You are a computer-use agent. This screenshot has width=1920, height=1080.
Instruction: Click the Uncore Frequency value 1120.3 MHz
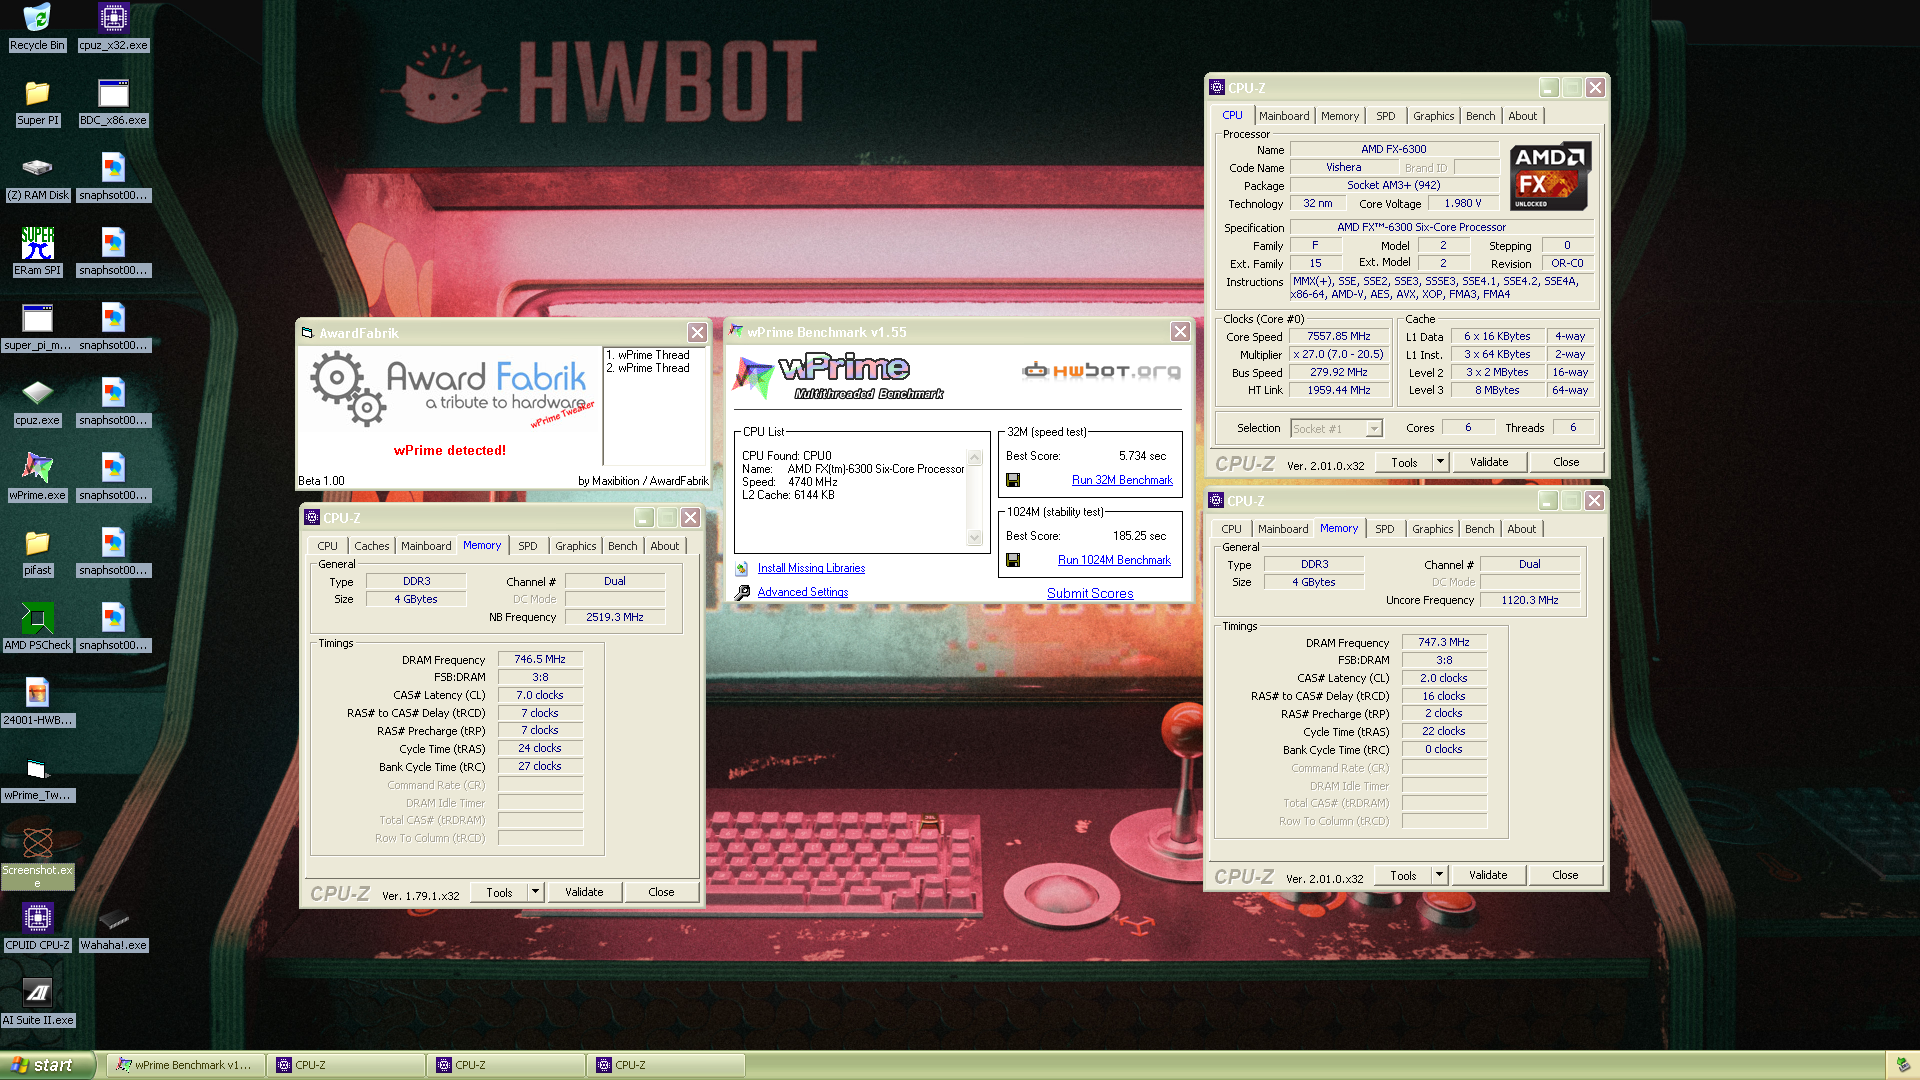[x=1530, y=600]
